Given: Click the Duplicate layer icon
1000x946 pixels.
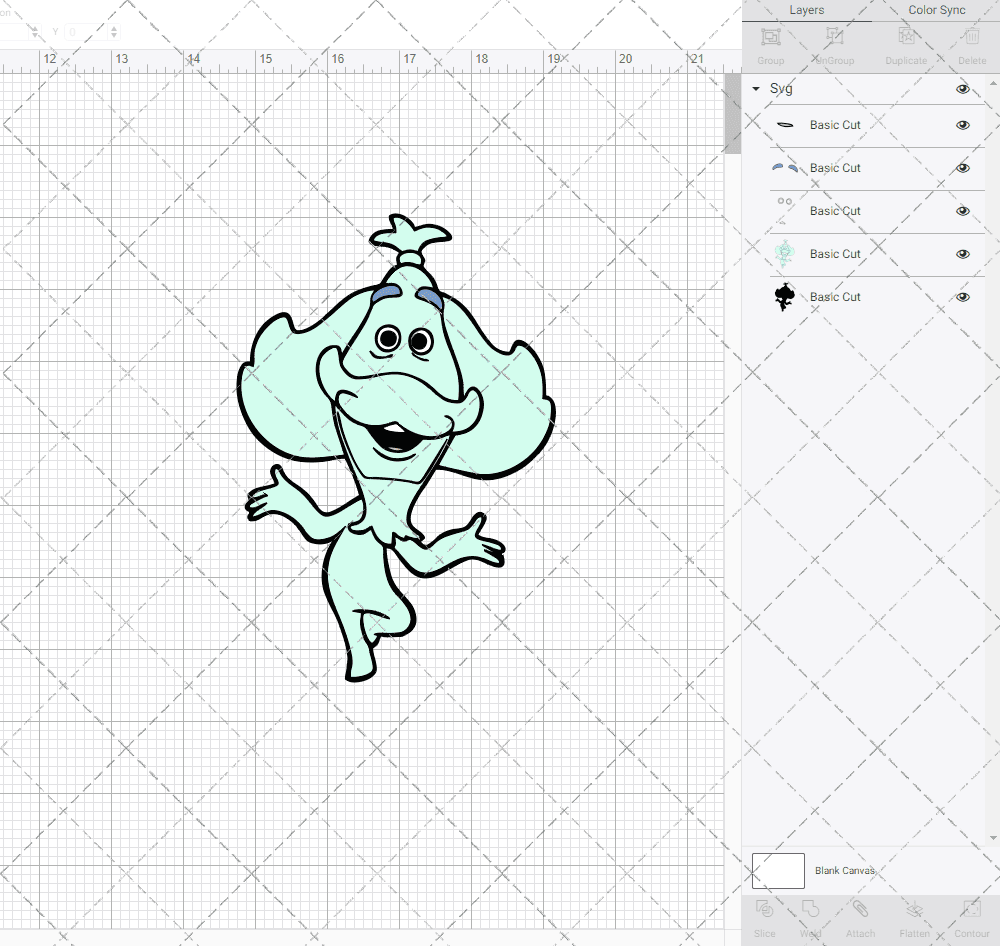Looking at the screenshot, I should point(906,38).
